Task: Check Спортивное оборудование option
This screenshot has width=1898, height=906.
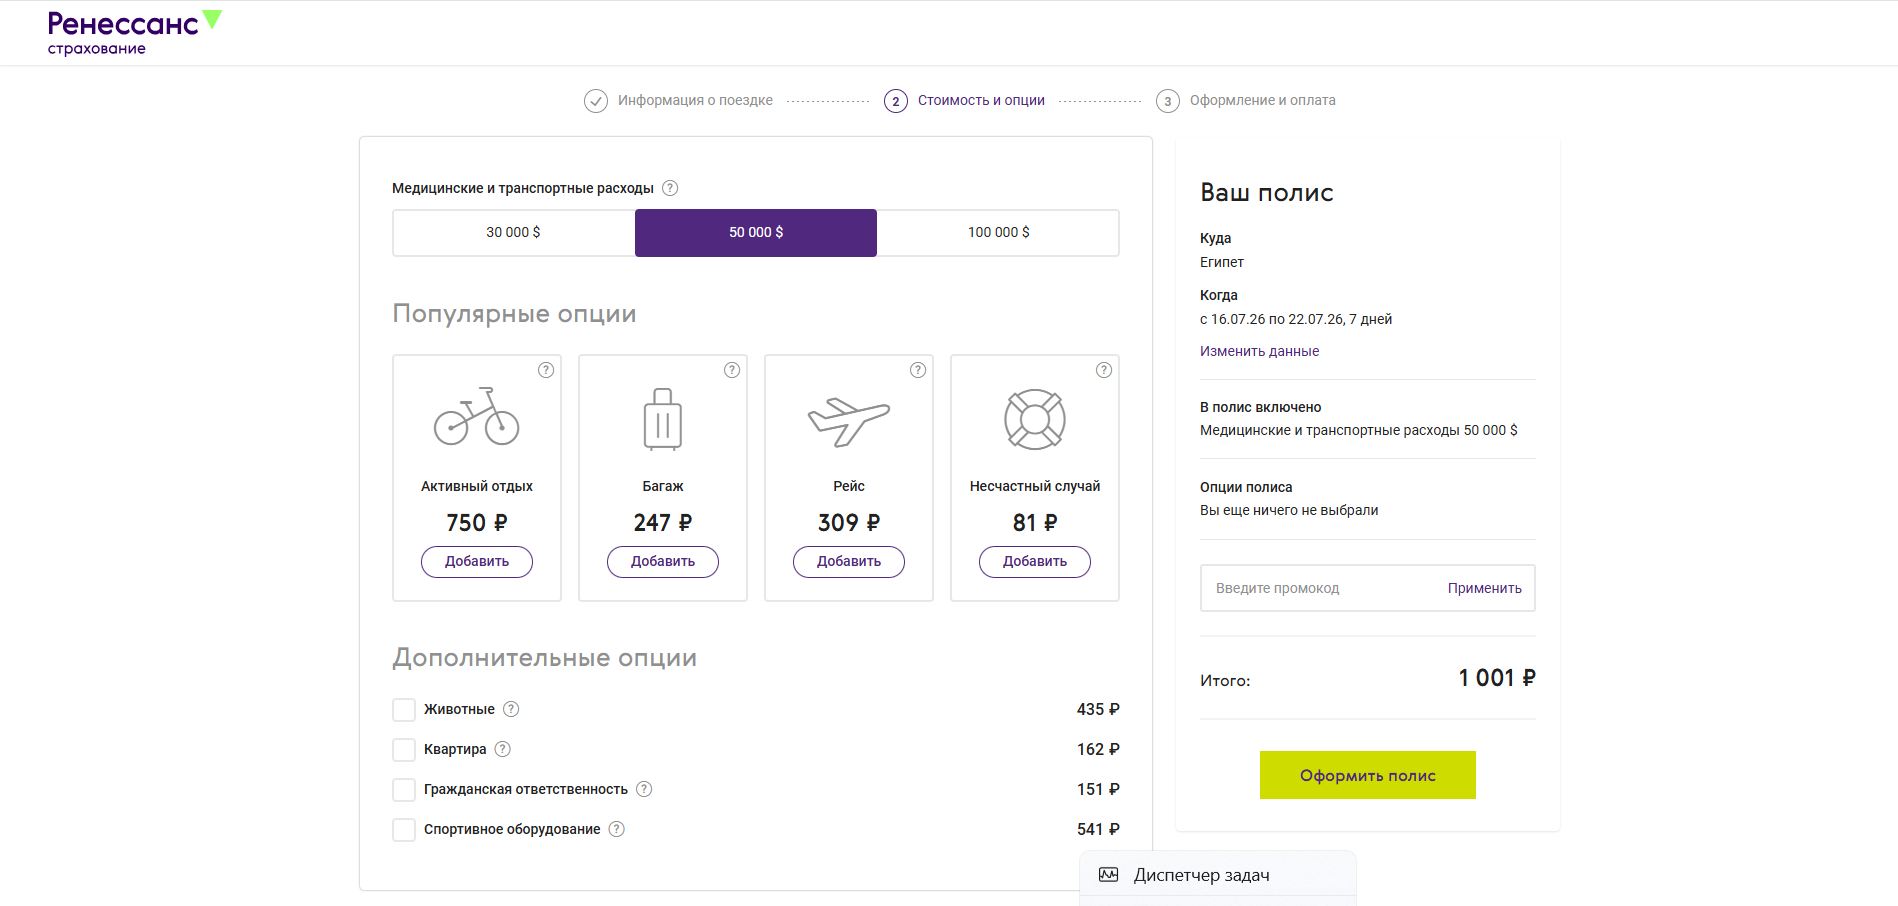Action: coord(404,830)
